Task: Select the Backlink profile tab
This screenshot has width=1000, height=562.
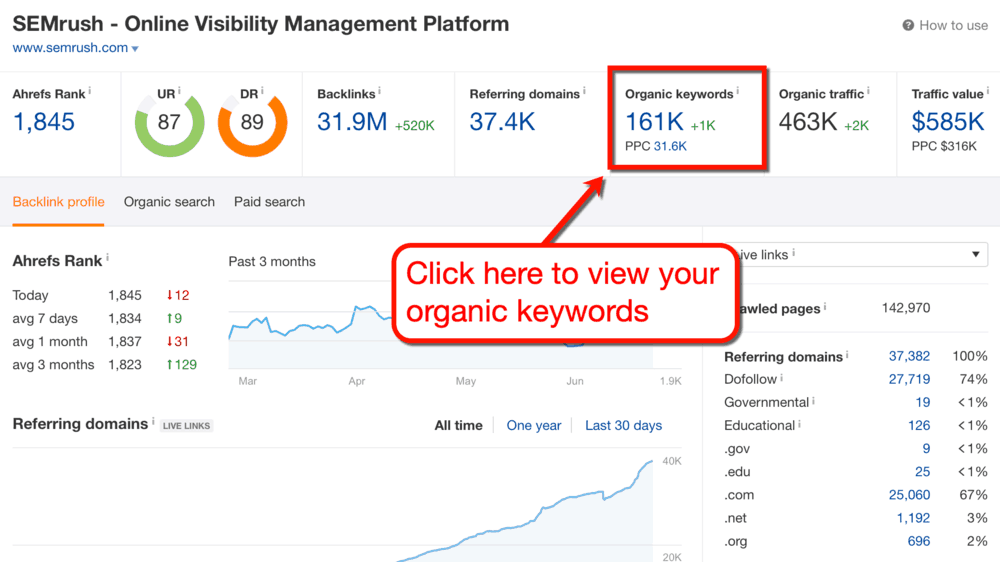Action: [58, 202]
